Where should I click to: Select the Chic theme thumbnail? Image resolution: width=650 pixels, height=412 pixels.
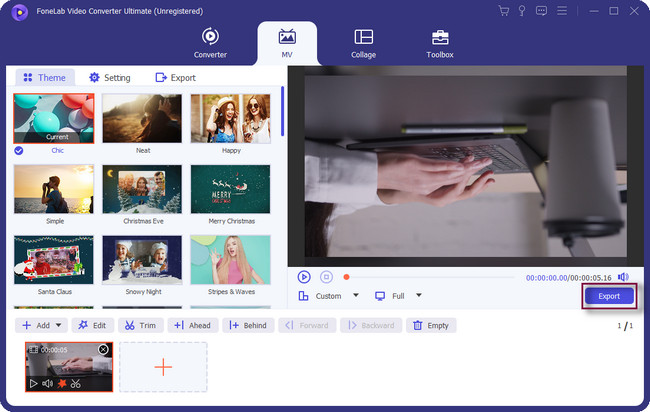coord(54,119)
